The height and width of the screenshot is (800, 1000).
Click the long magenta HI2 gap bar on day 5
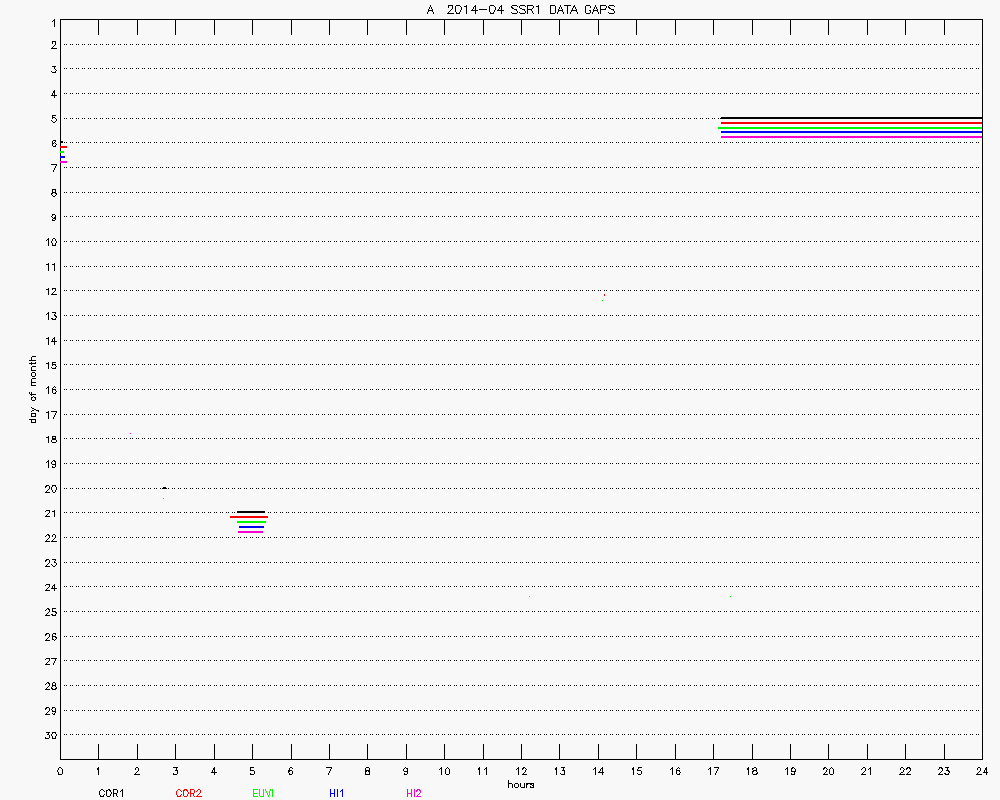(850, 138)
